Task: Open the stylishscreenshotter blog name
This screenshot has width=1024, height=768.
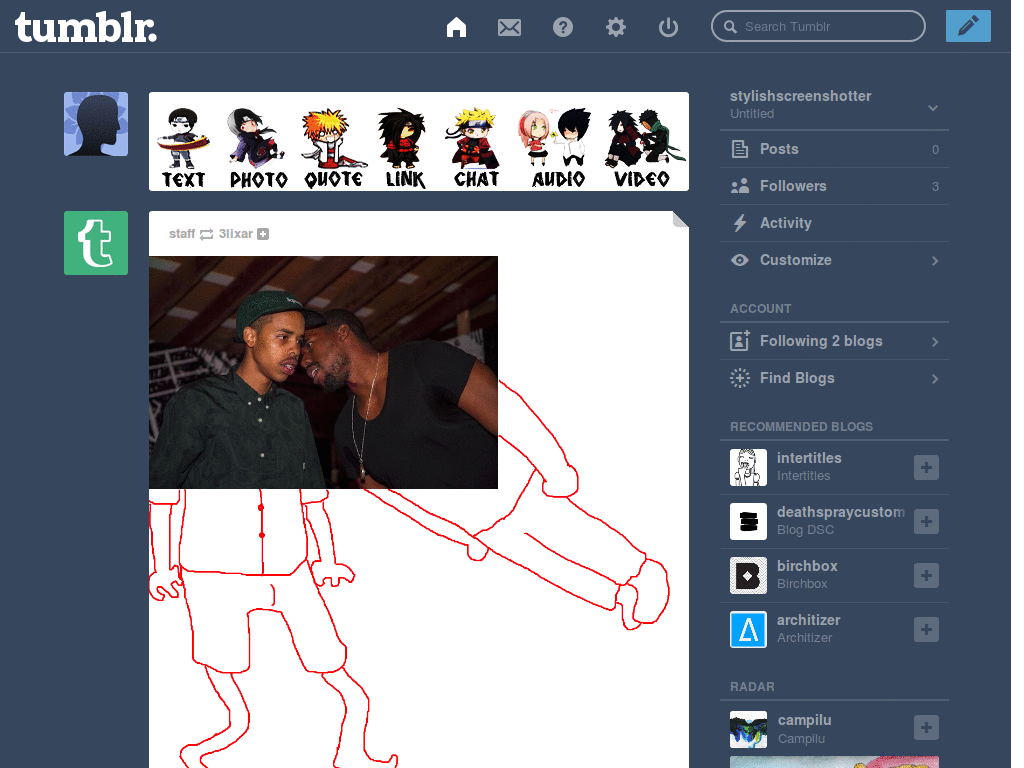Action: point(801,96)
